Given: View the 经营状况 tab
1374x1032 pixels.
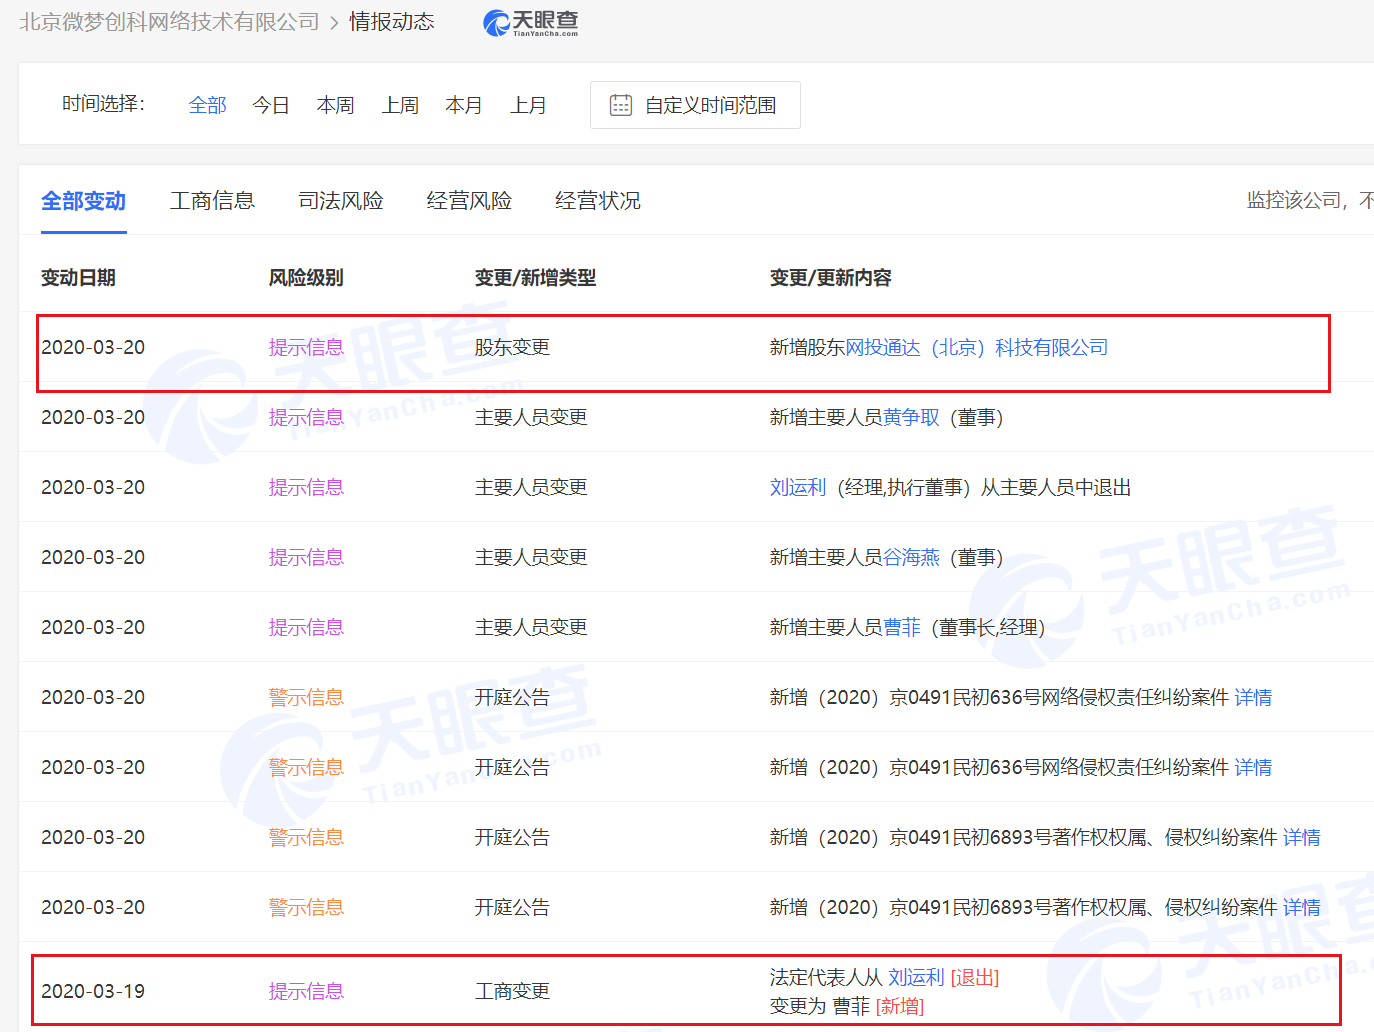Looking at the screenshot, I should click(598, 201).
